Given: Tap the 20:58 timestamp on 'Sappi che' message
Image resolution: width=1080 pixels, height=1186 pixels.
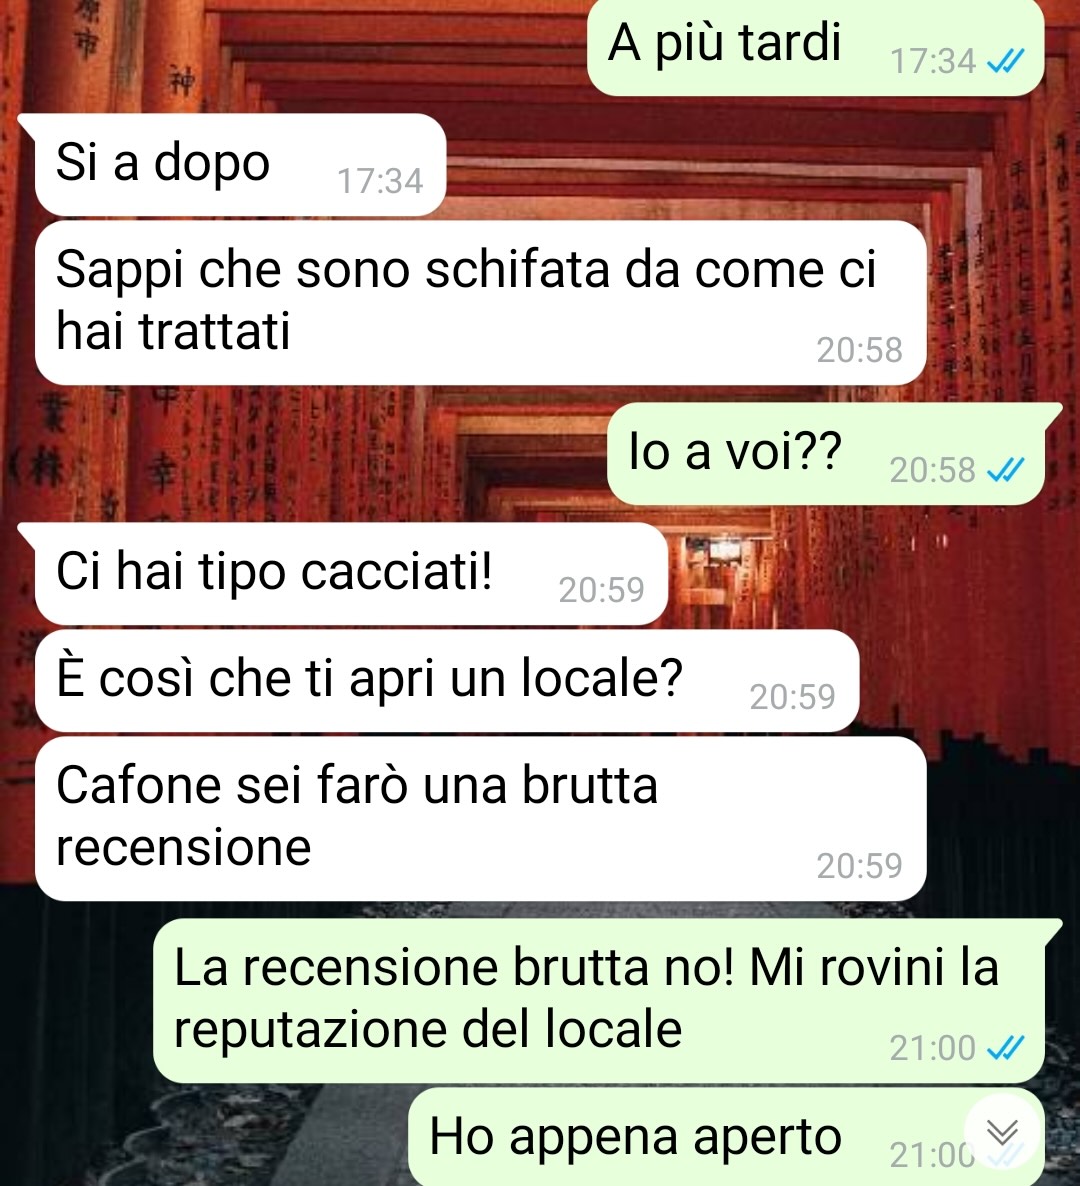Looking at the screenshot, I should click(859, 349).
